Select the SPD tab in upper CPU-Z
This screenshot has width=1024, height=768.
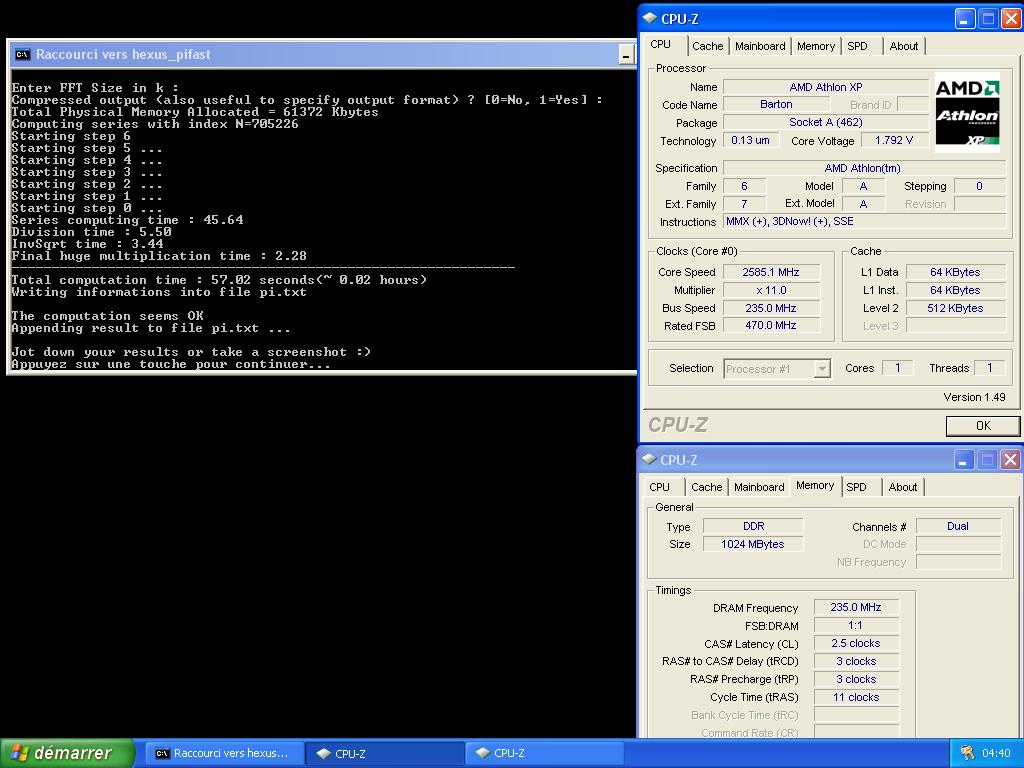pos(857,46)
